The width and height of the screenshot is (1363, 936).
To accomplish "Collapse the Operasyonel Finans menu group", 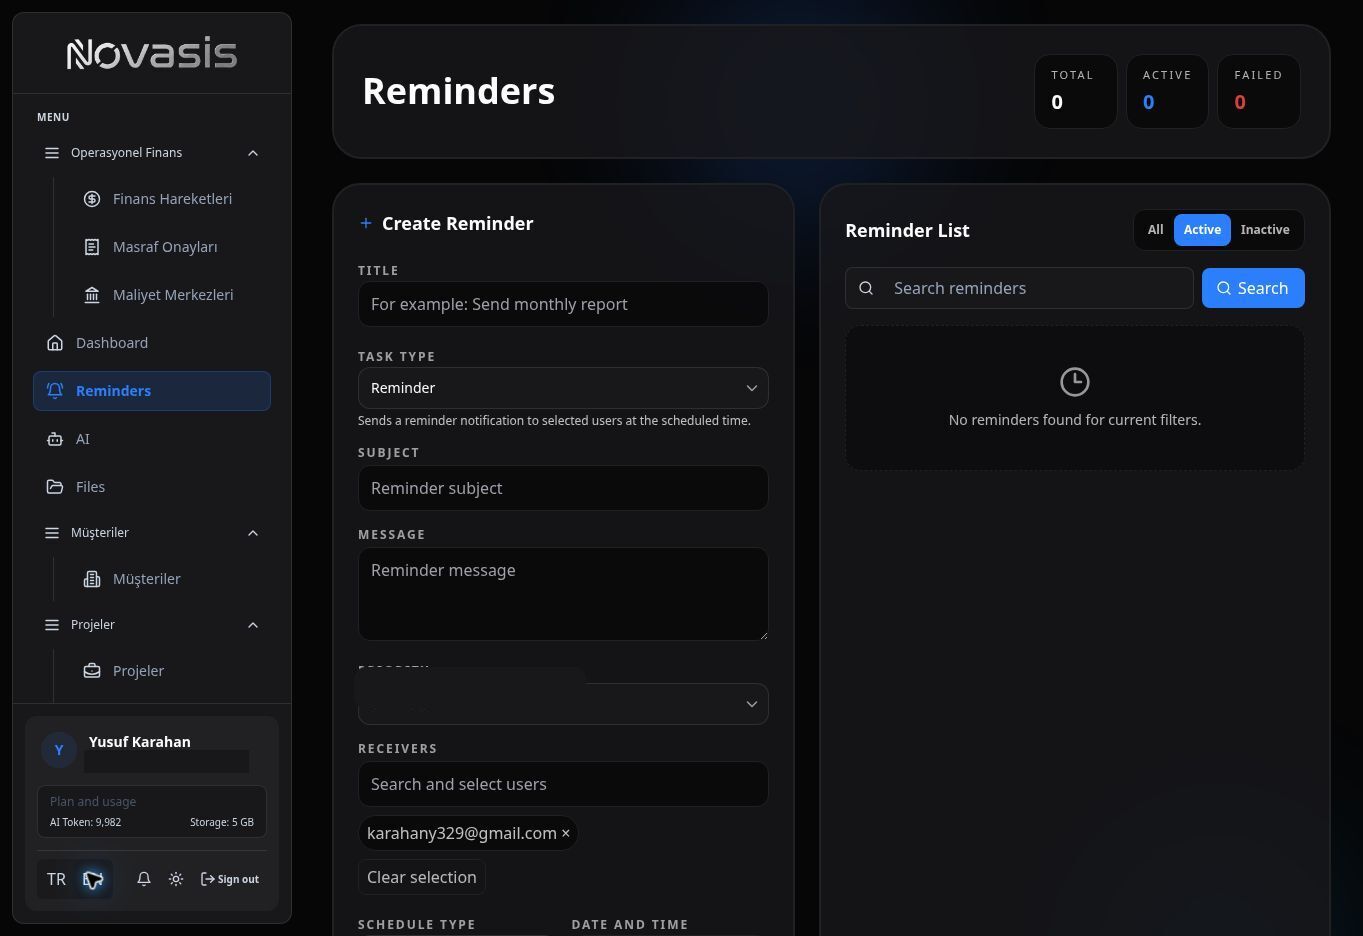I will click(x=152, y=153).
